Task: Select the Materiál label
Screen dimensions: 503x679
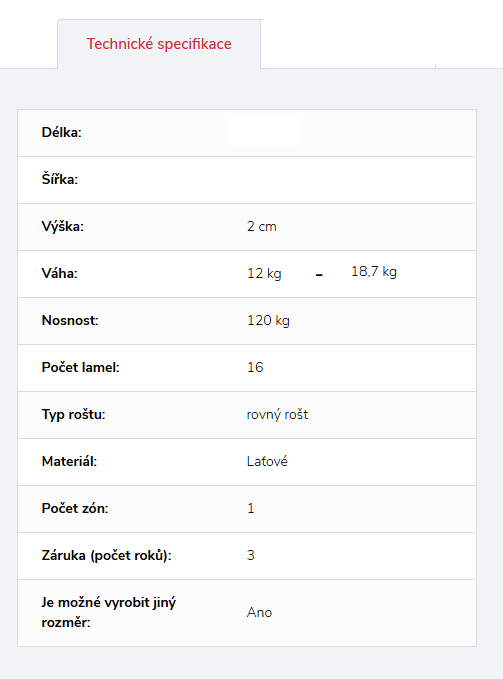Action: coord(69,462)
